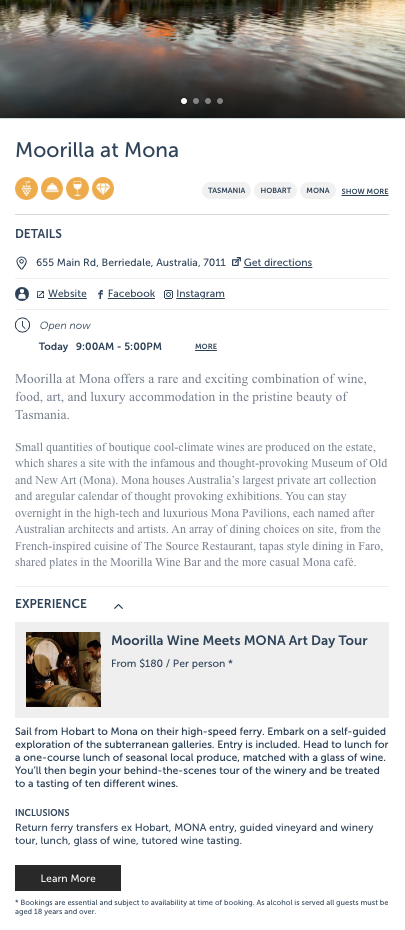Select the third carousel dot
Image resolution: width=405 pixels, height=930 pixels.
tap(208, 101)
